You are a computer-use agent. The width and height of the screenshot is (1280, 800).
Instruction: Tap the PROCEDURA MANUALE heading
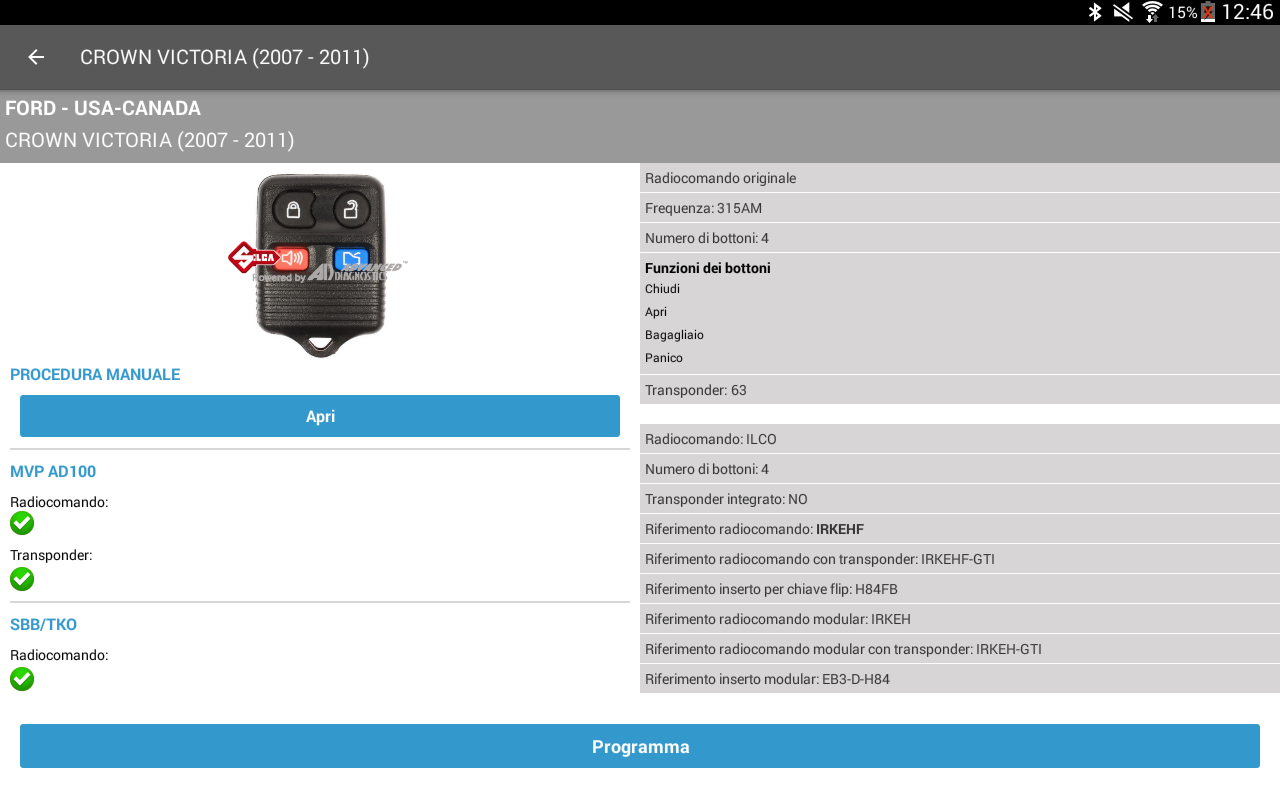click(95, 375)
